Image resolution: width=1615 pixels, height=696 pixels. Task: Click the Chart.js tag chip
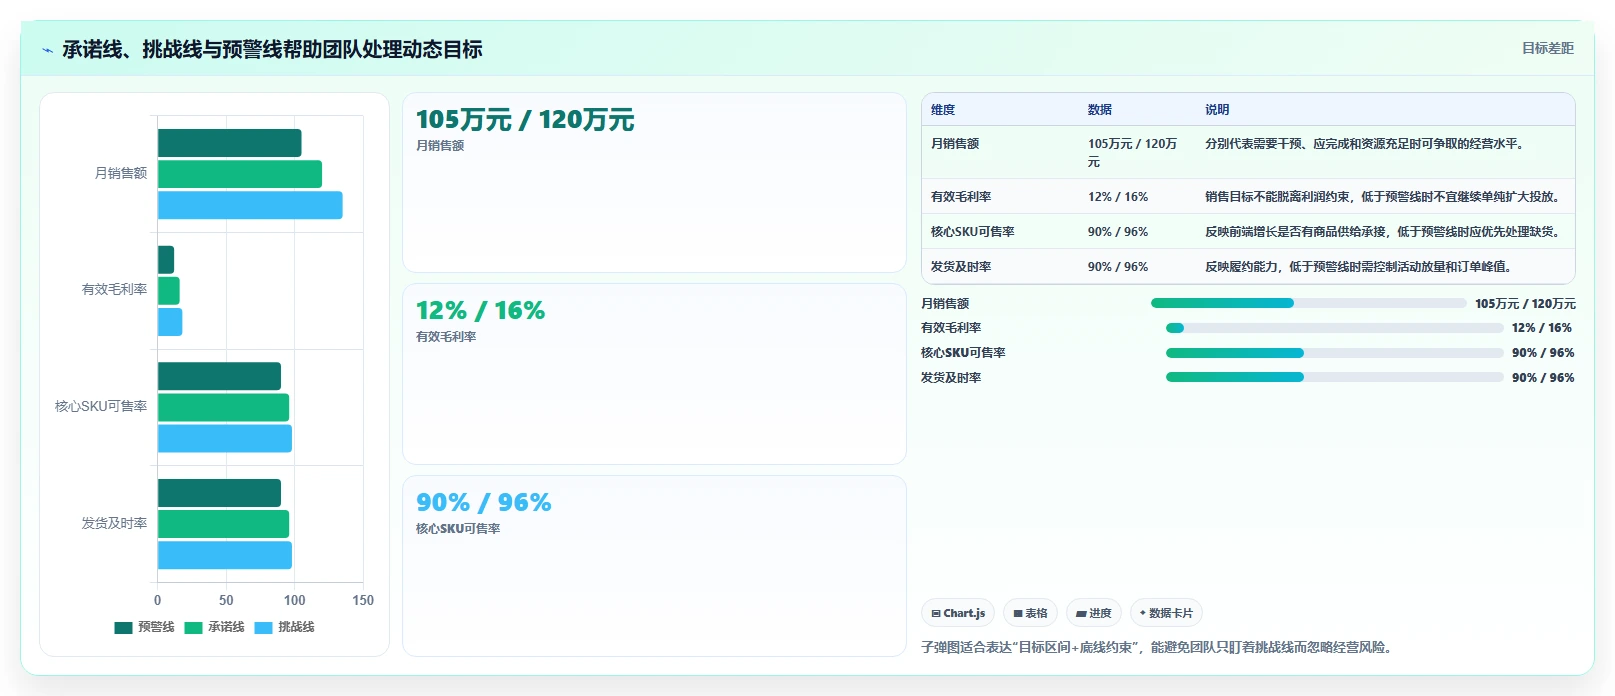(x=958, y=613)
